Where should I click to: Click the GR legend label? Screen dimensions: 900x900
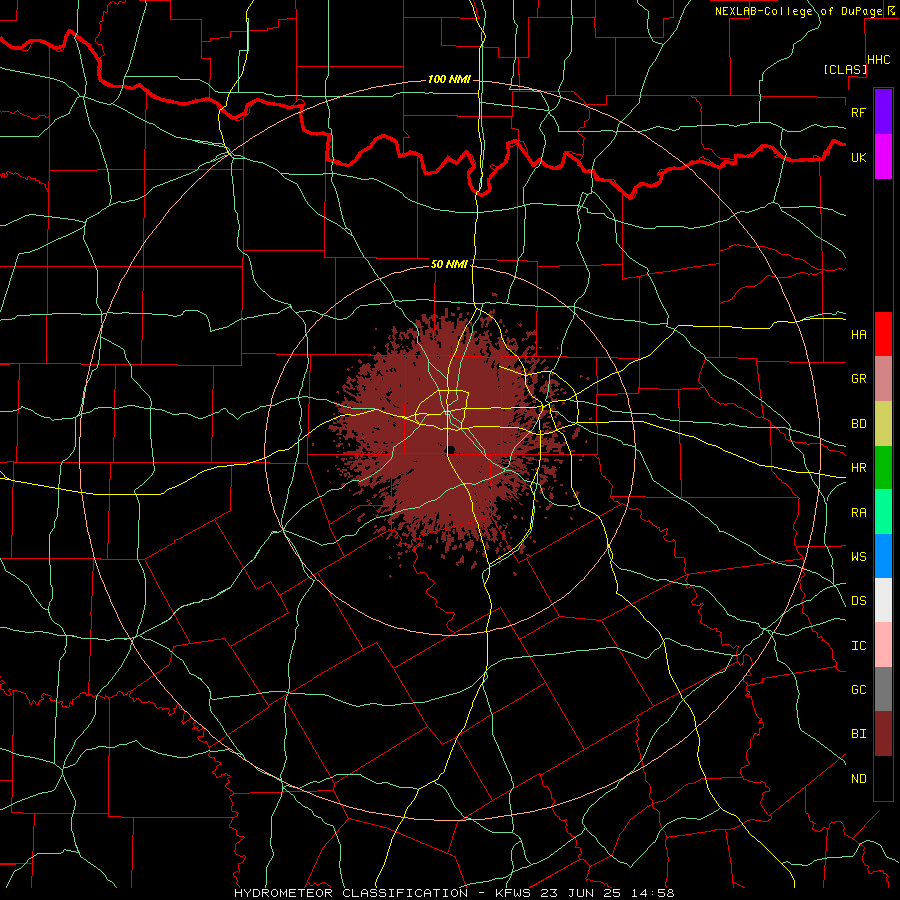click(x=858, y=379)
